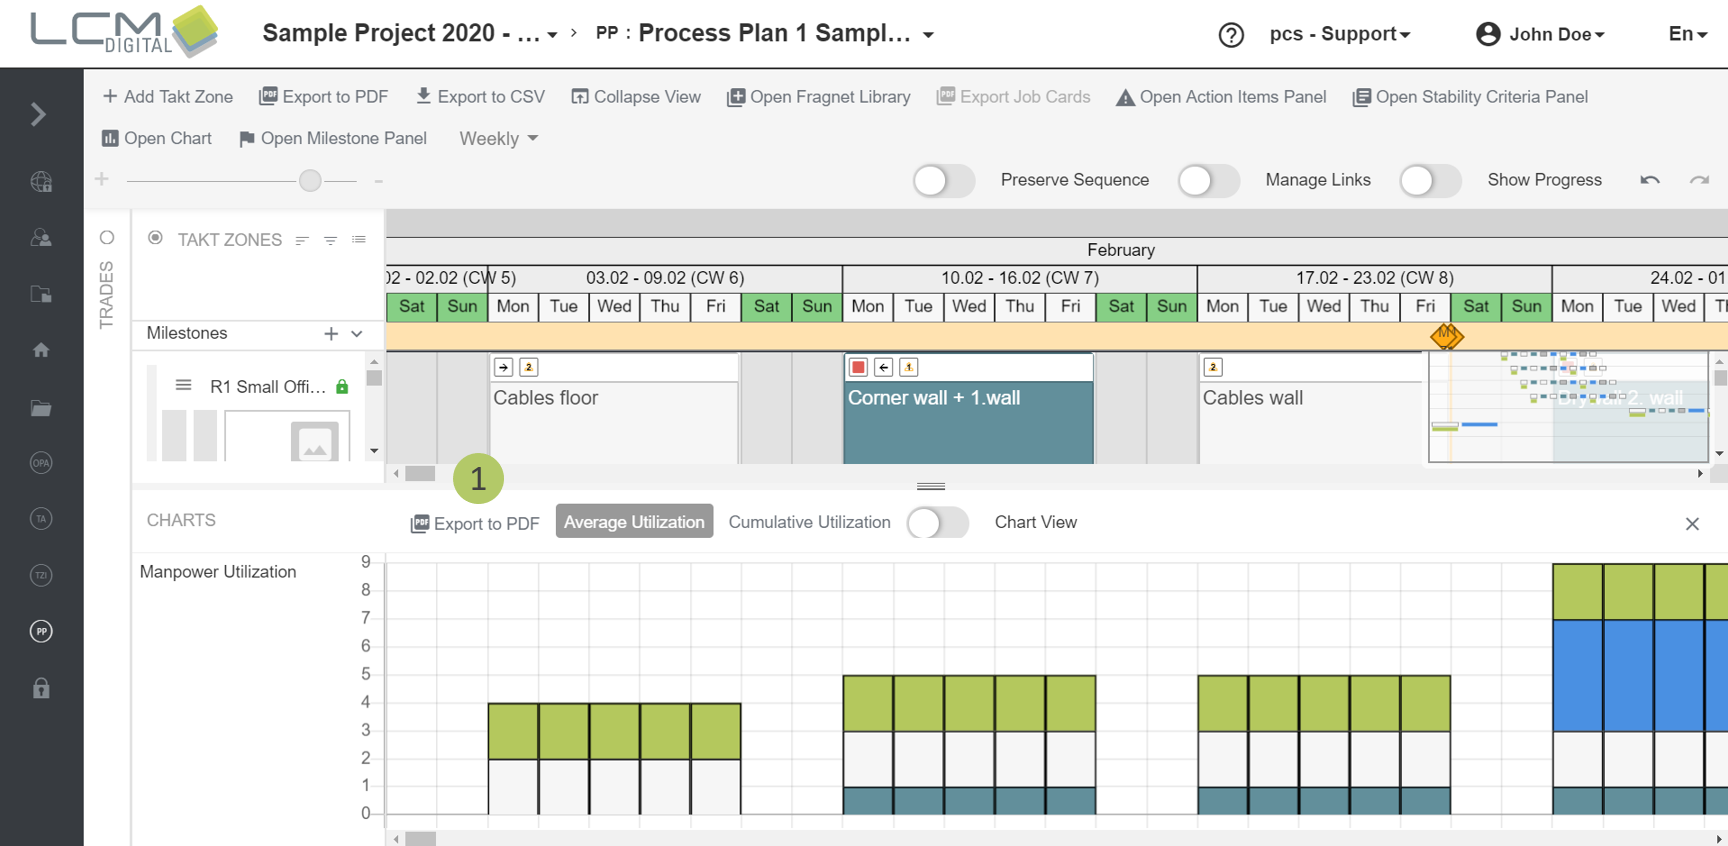Click the redo arrow icon

(x=1699, y=180)
